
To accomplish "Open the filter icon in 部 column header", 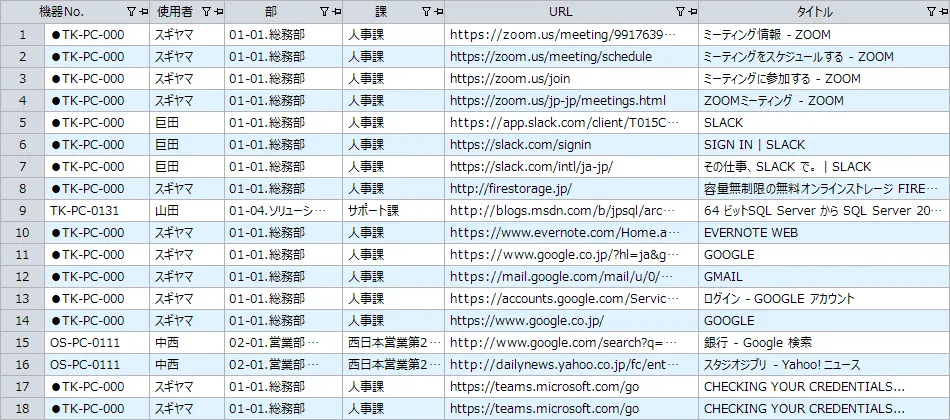I will pos(324,12).
